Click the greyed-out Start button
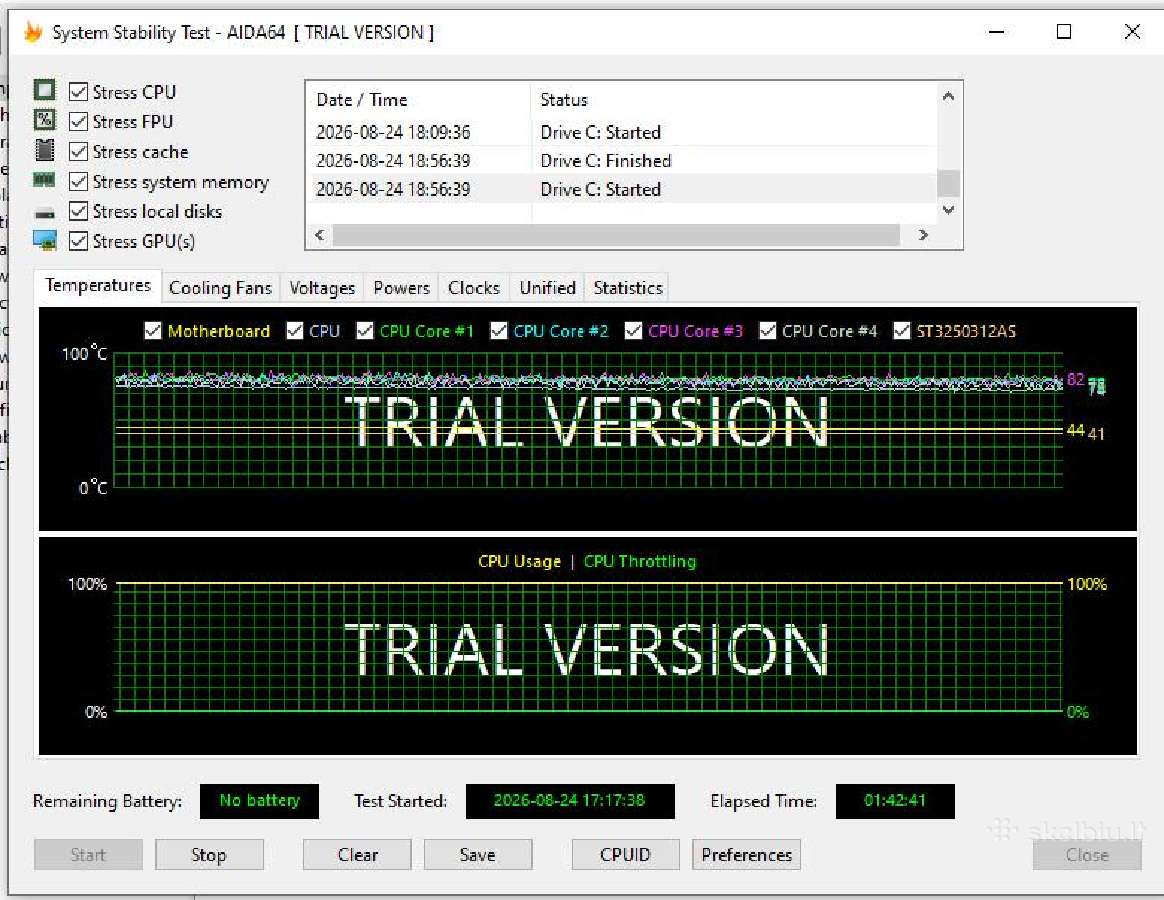This screenshot has width=1164, height=900. pyautogui.click(x=88, y=855)
